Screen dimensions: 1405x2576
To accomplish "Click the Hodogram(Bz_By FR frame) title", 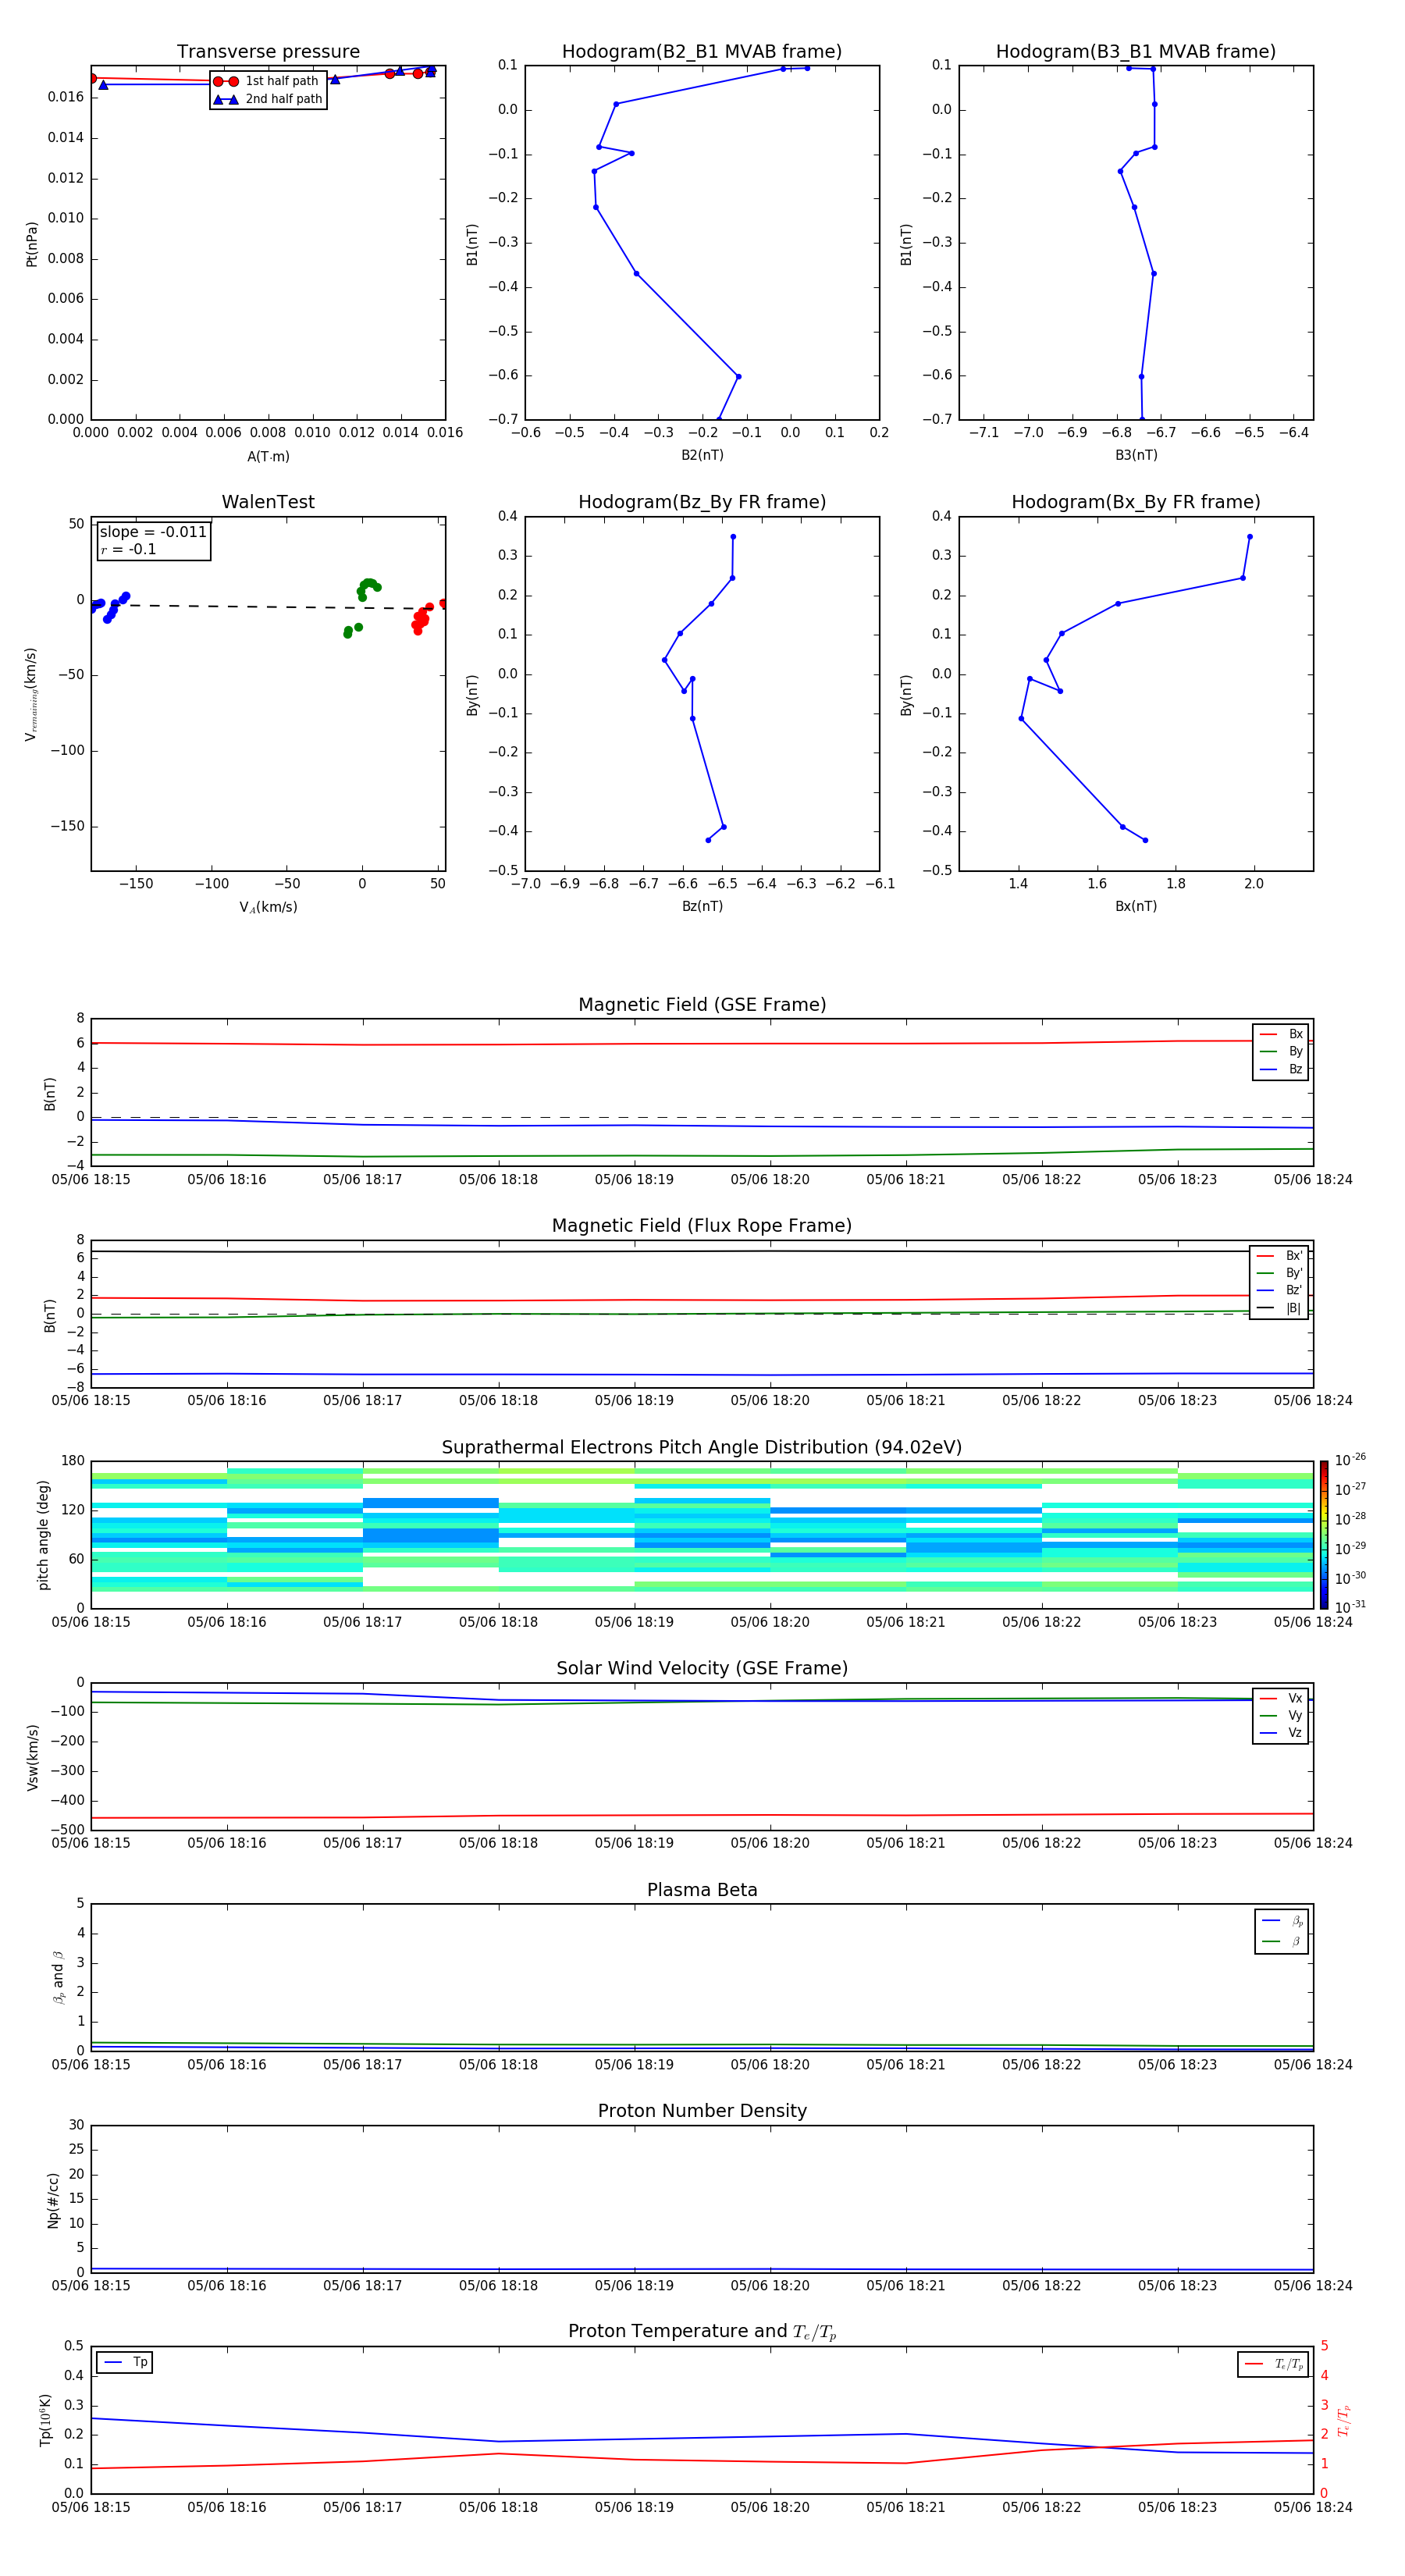I will pos(701,502).
